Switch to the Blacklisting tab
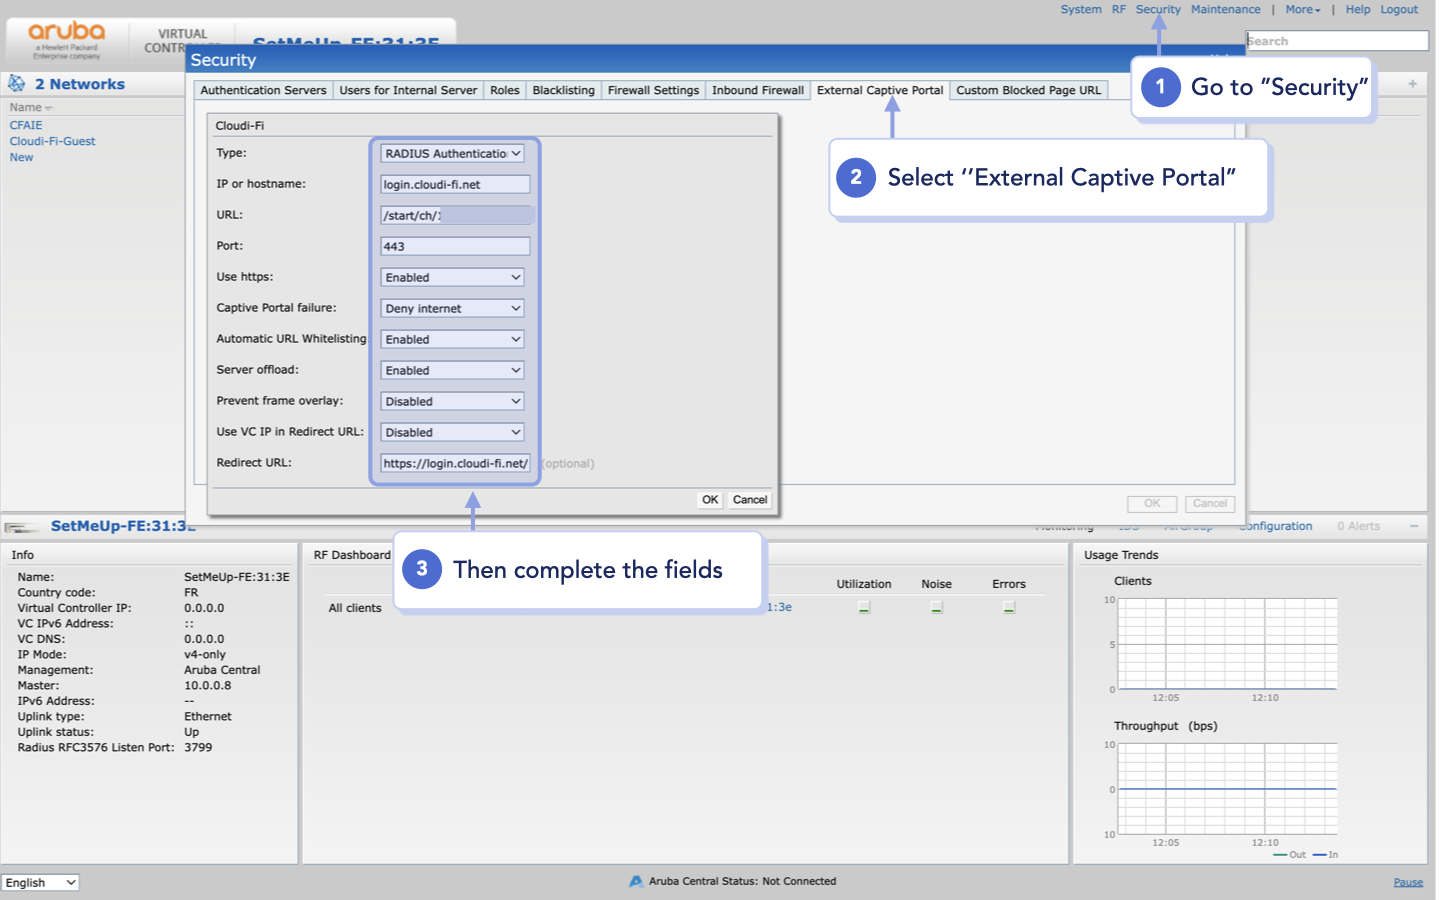Viewport: 1440px width, 900px height. 563,90
